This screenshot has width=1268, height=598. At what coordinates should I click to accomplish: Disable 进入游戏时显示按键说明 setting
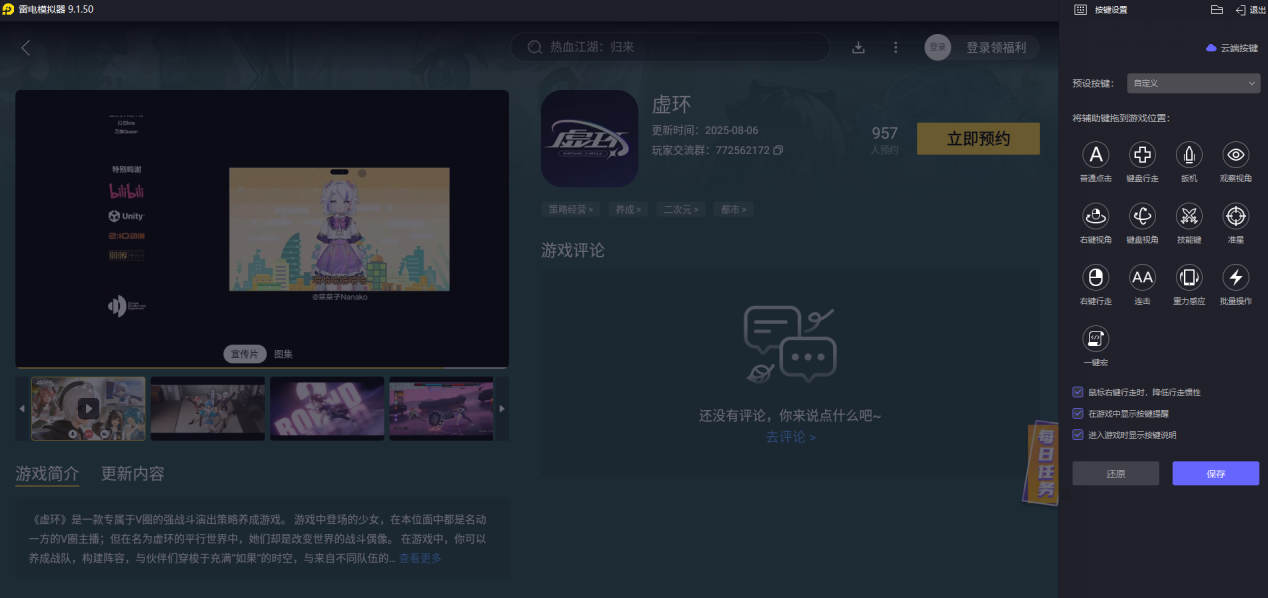click(1077, 435)
